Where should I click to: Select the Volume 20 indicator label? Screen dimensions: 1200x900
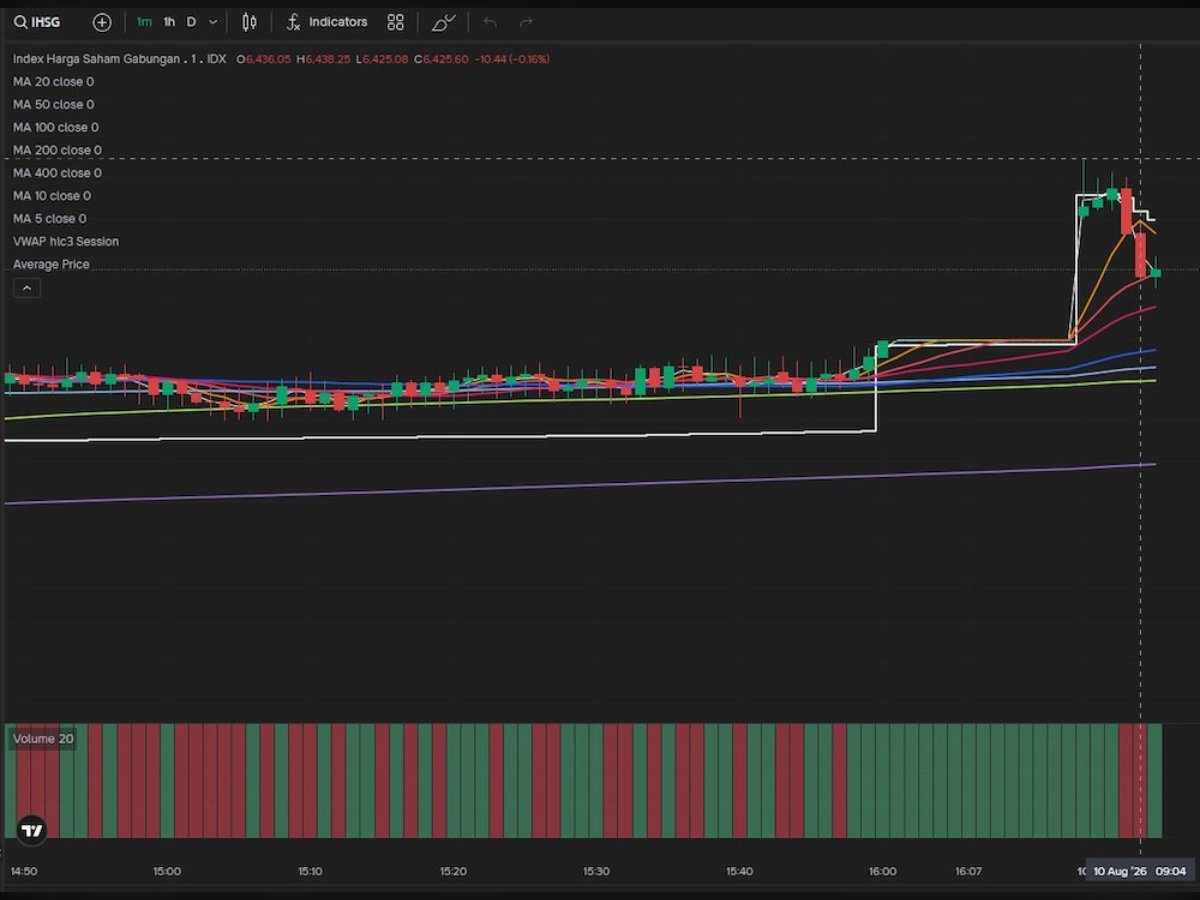tap(43, 739)
